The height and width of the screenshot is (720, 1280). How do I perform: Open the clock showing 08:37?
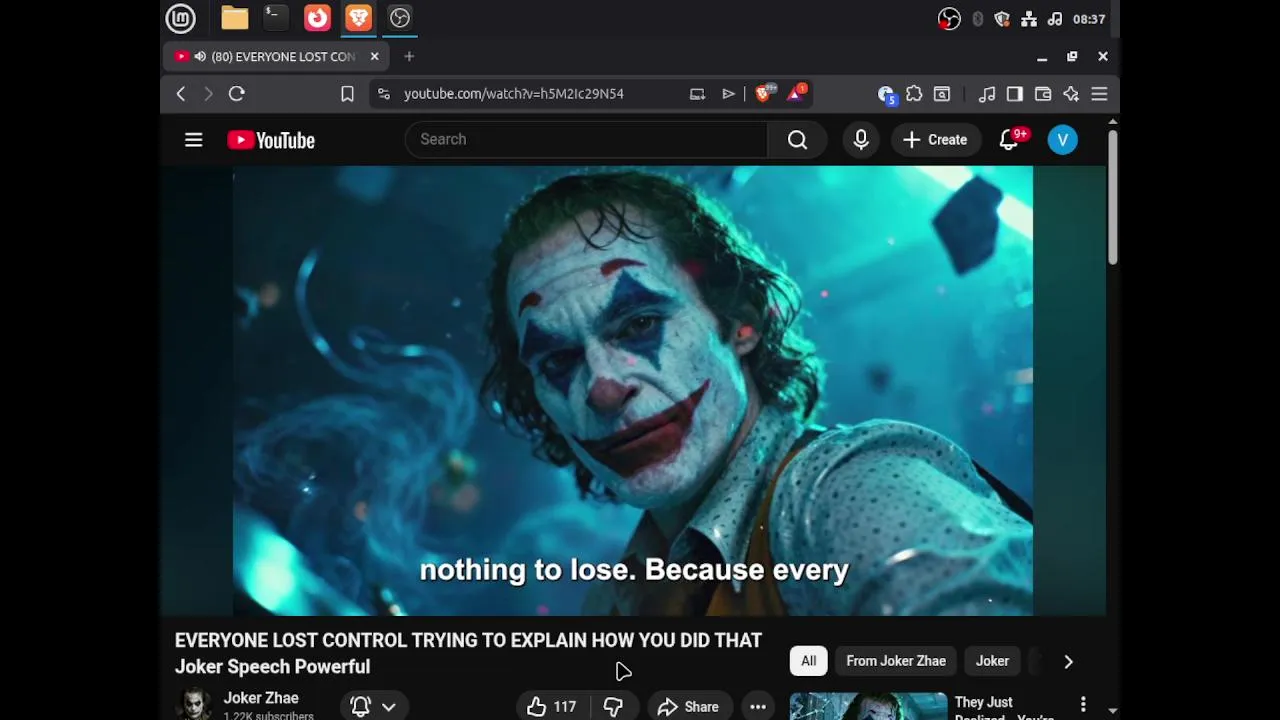click(x=1089, y=19)
